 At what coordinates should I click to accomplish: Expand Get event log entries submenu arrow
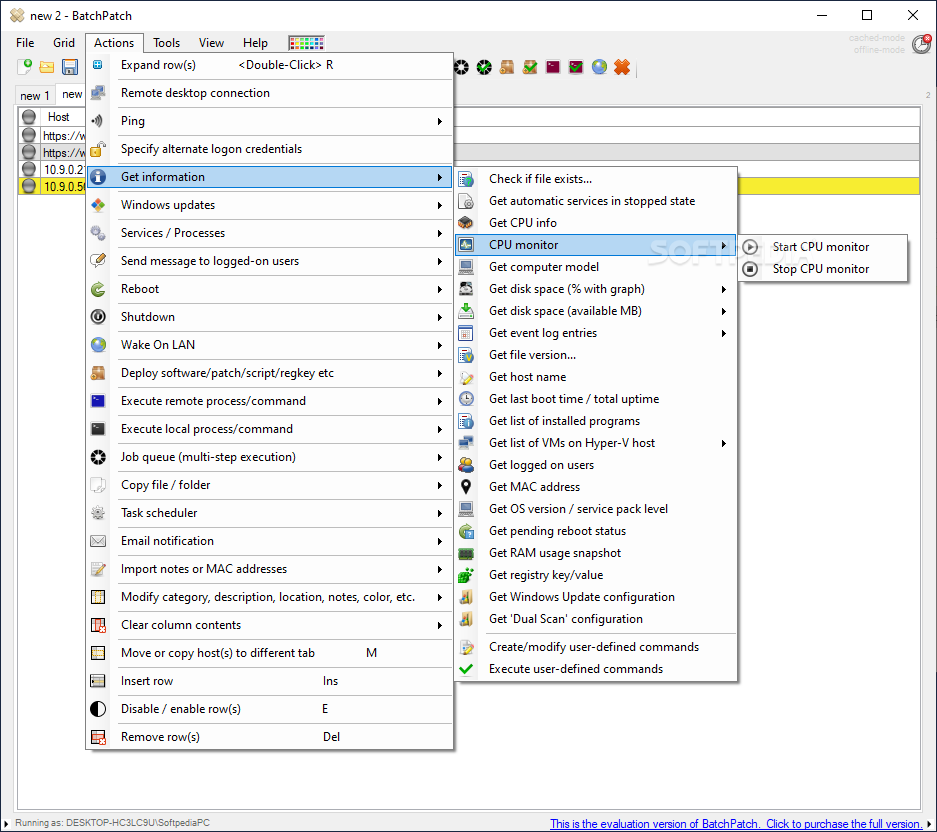pos(723,334)
